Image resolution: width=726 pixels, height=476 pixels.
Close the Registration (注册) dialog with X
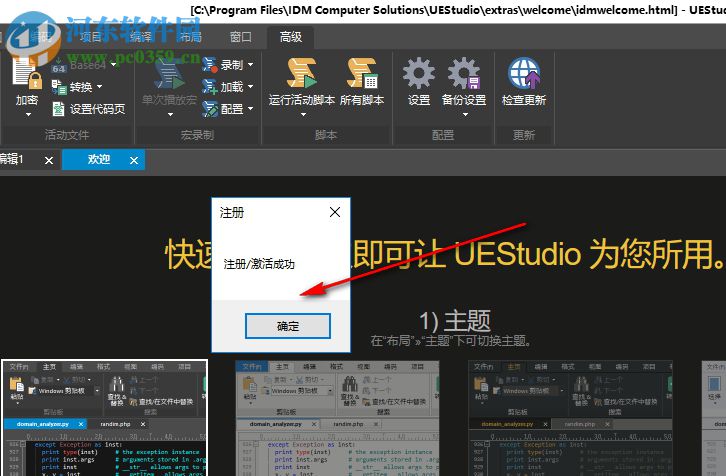[x=335, y=212]
